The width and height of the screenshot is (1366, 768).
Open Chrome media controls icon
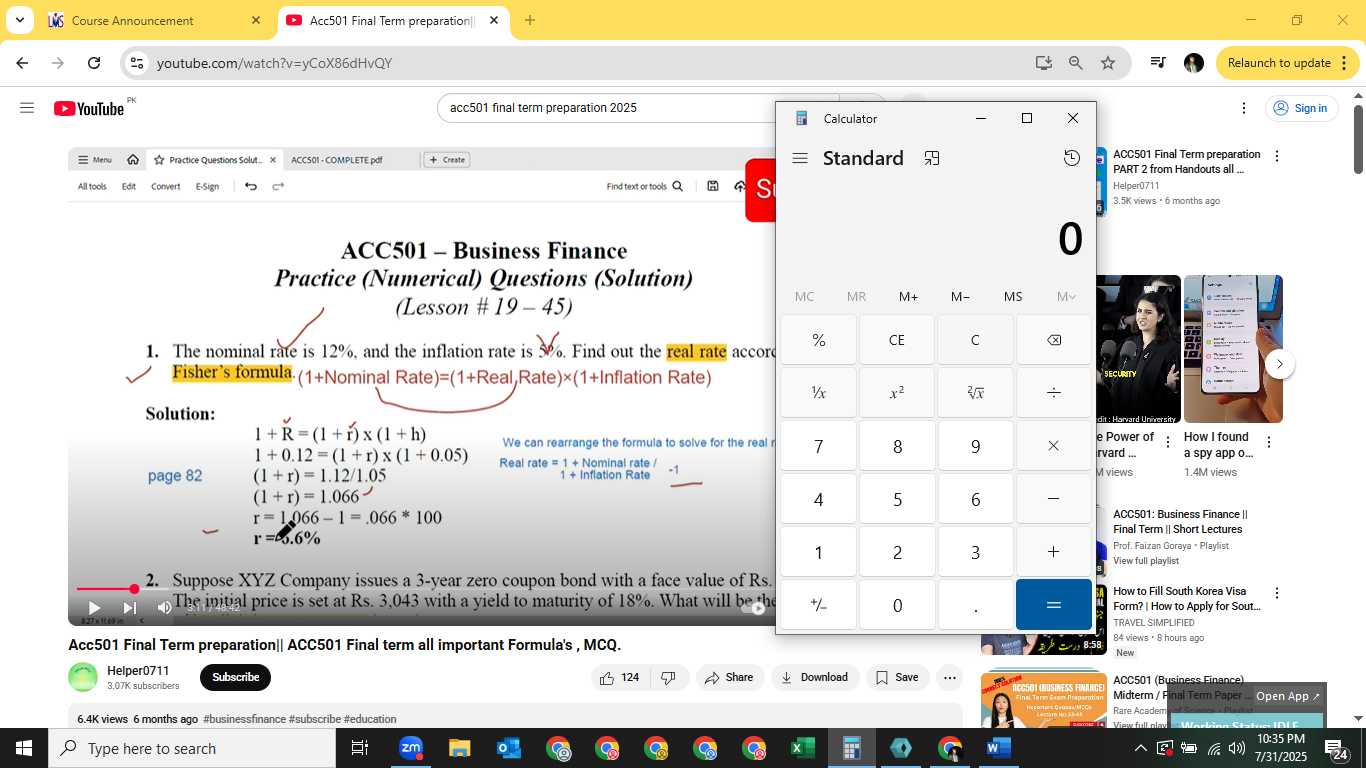[1158, 63]
